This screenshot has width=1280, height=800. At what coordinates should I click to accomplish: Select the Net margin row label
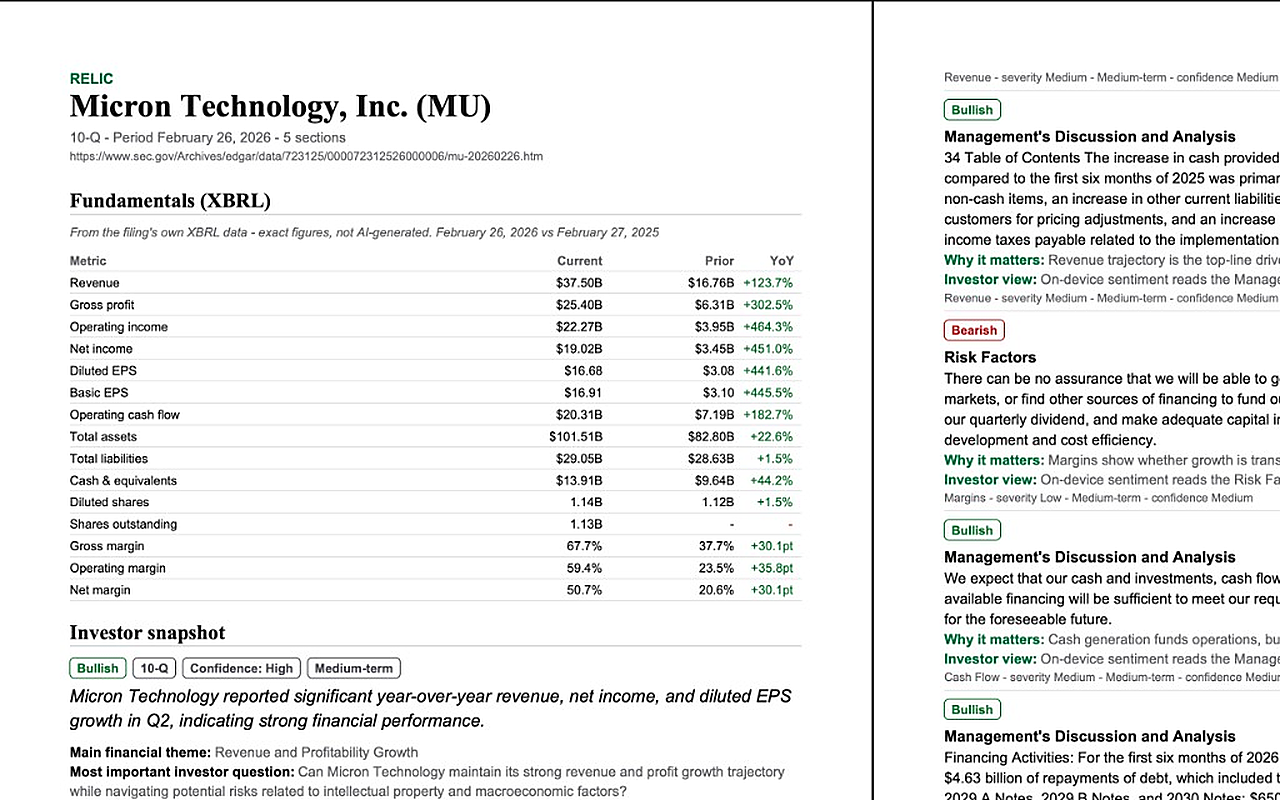100,591
